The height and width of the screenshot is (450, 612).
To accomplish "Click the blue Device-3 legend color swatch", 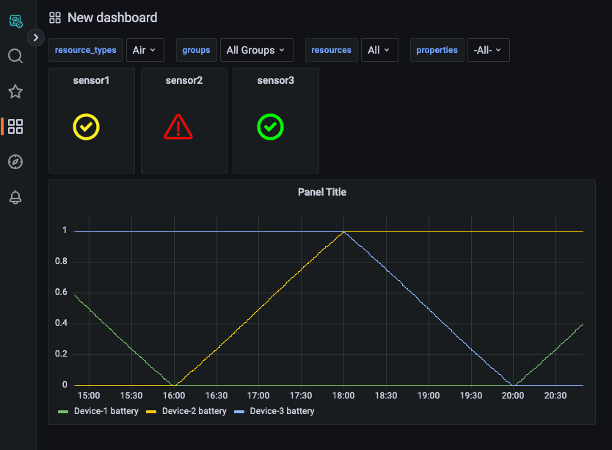I will click(x=239, y=411).
